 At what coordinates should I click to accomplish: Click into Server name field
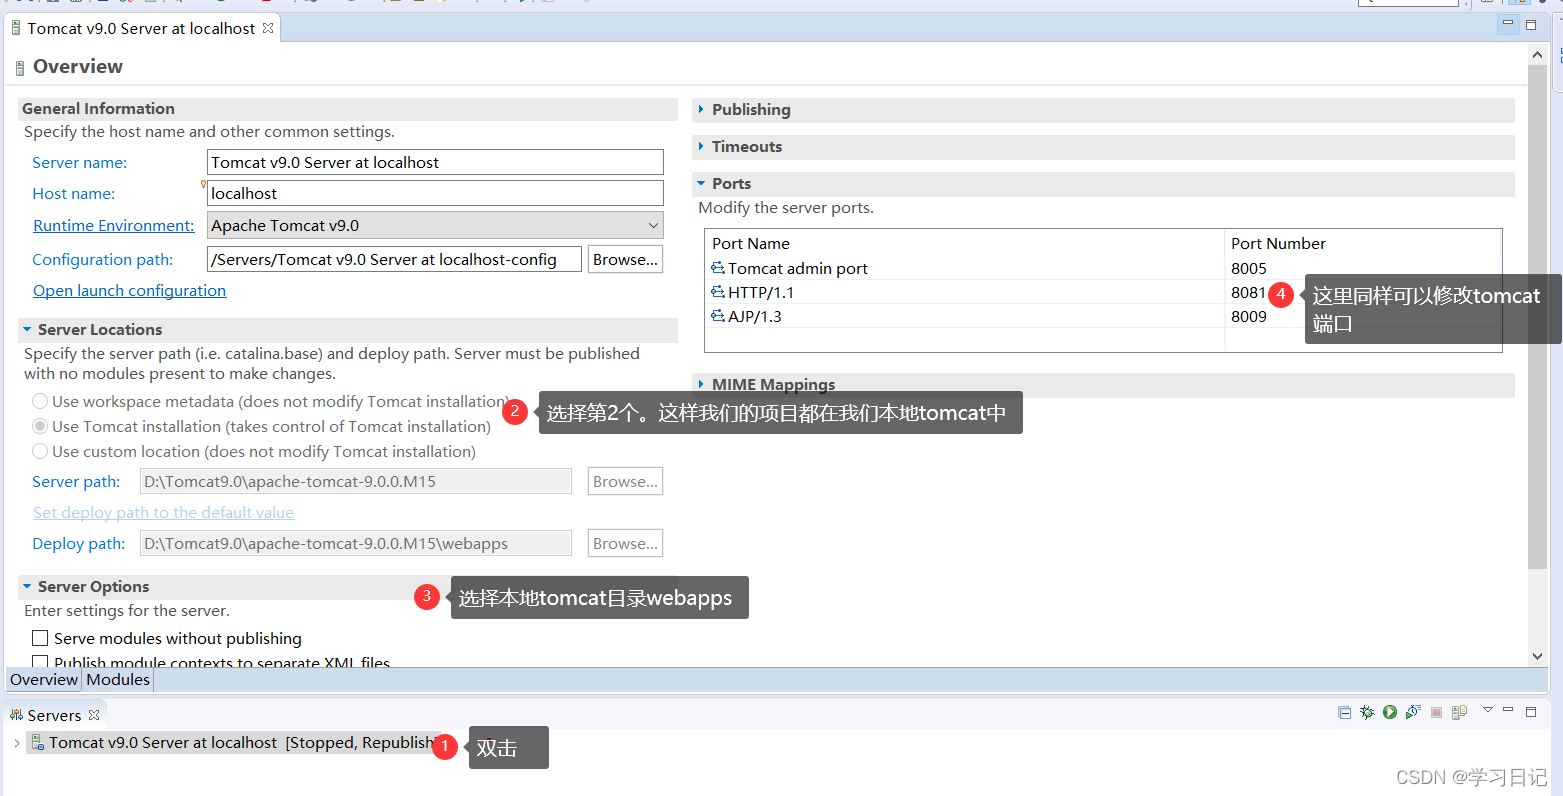point(435,162)
